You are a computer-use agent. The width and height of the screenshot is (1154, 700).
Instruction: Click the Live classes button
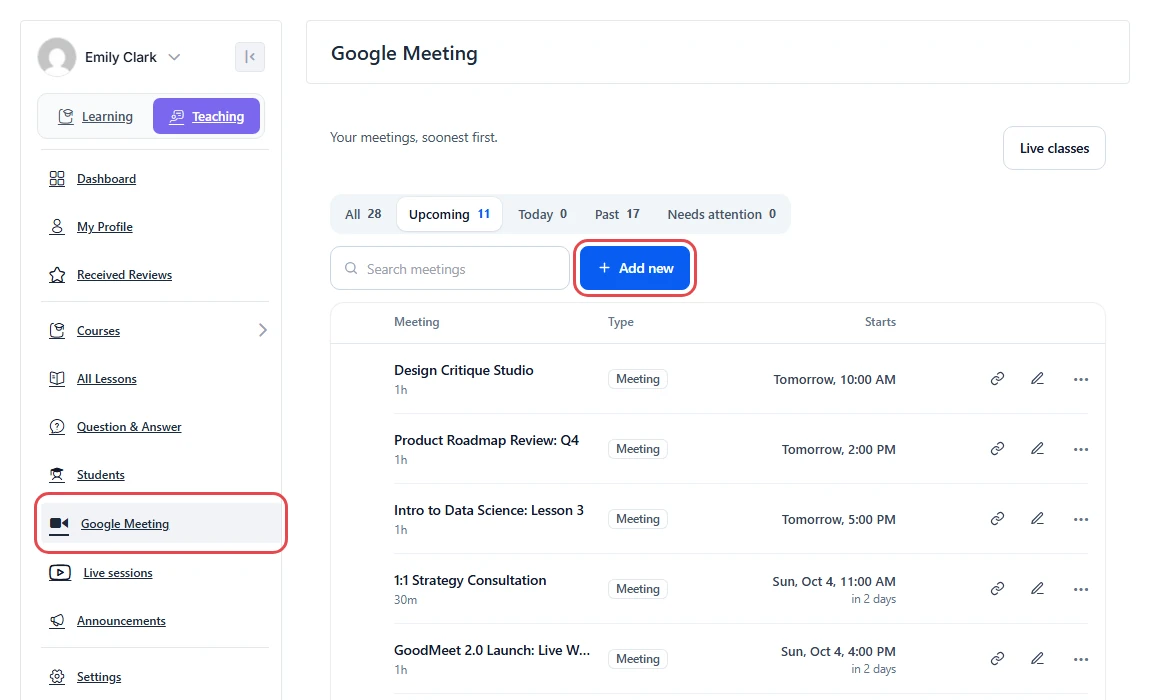pos(1054,148)
